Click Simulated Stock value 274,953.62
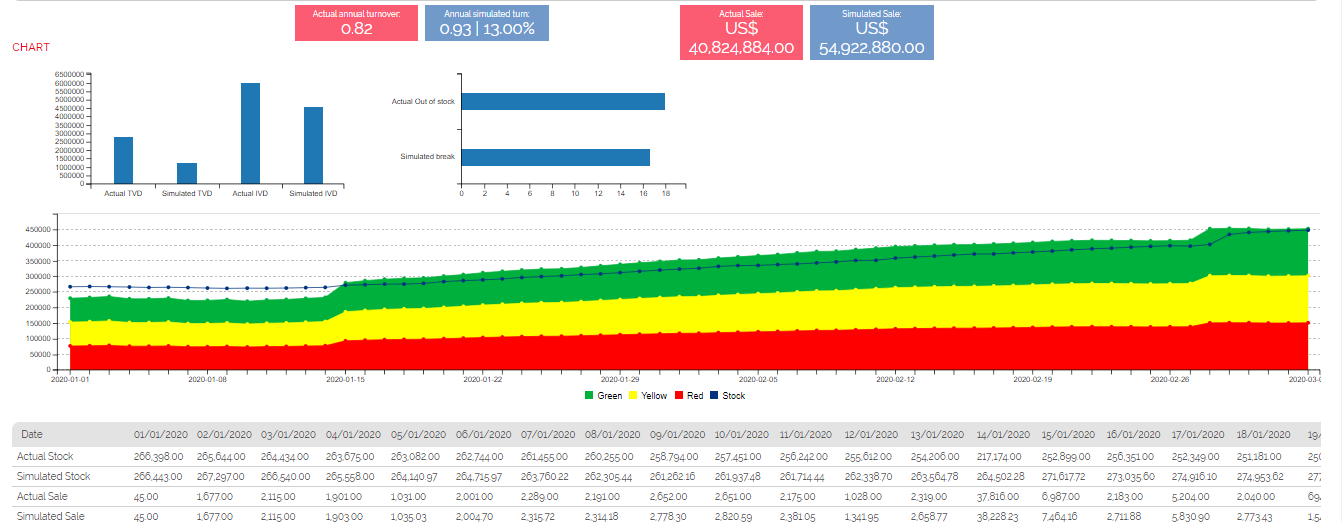1342x522 pixels. point(1264,476)
